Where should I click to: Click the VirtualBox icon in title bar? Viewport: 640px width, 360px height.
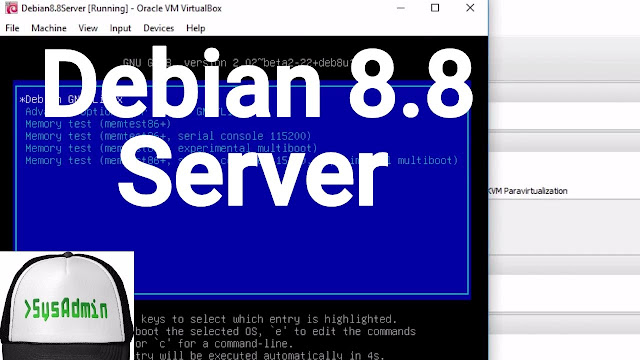[x=11, y=8]
